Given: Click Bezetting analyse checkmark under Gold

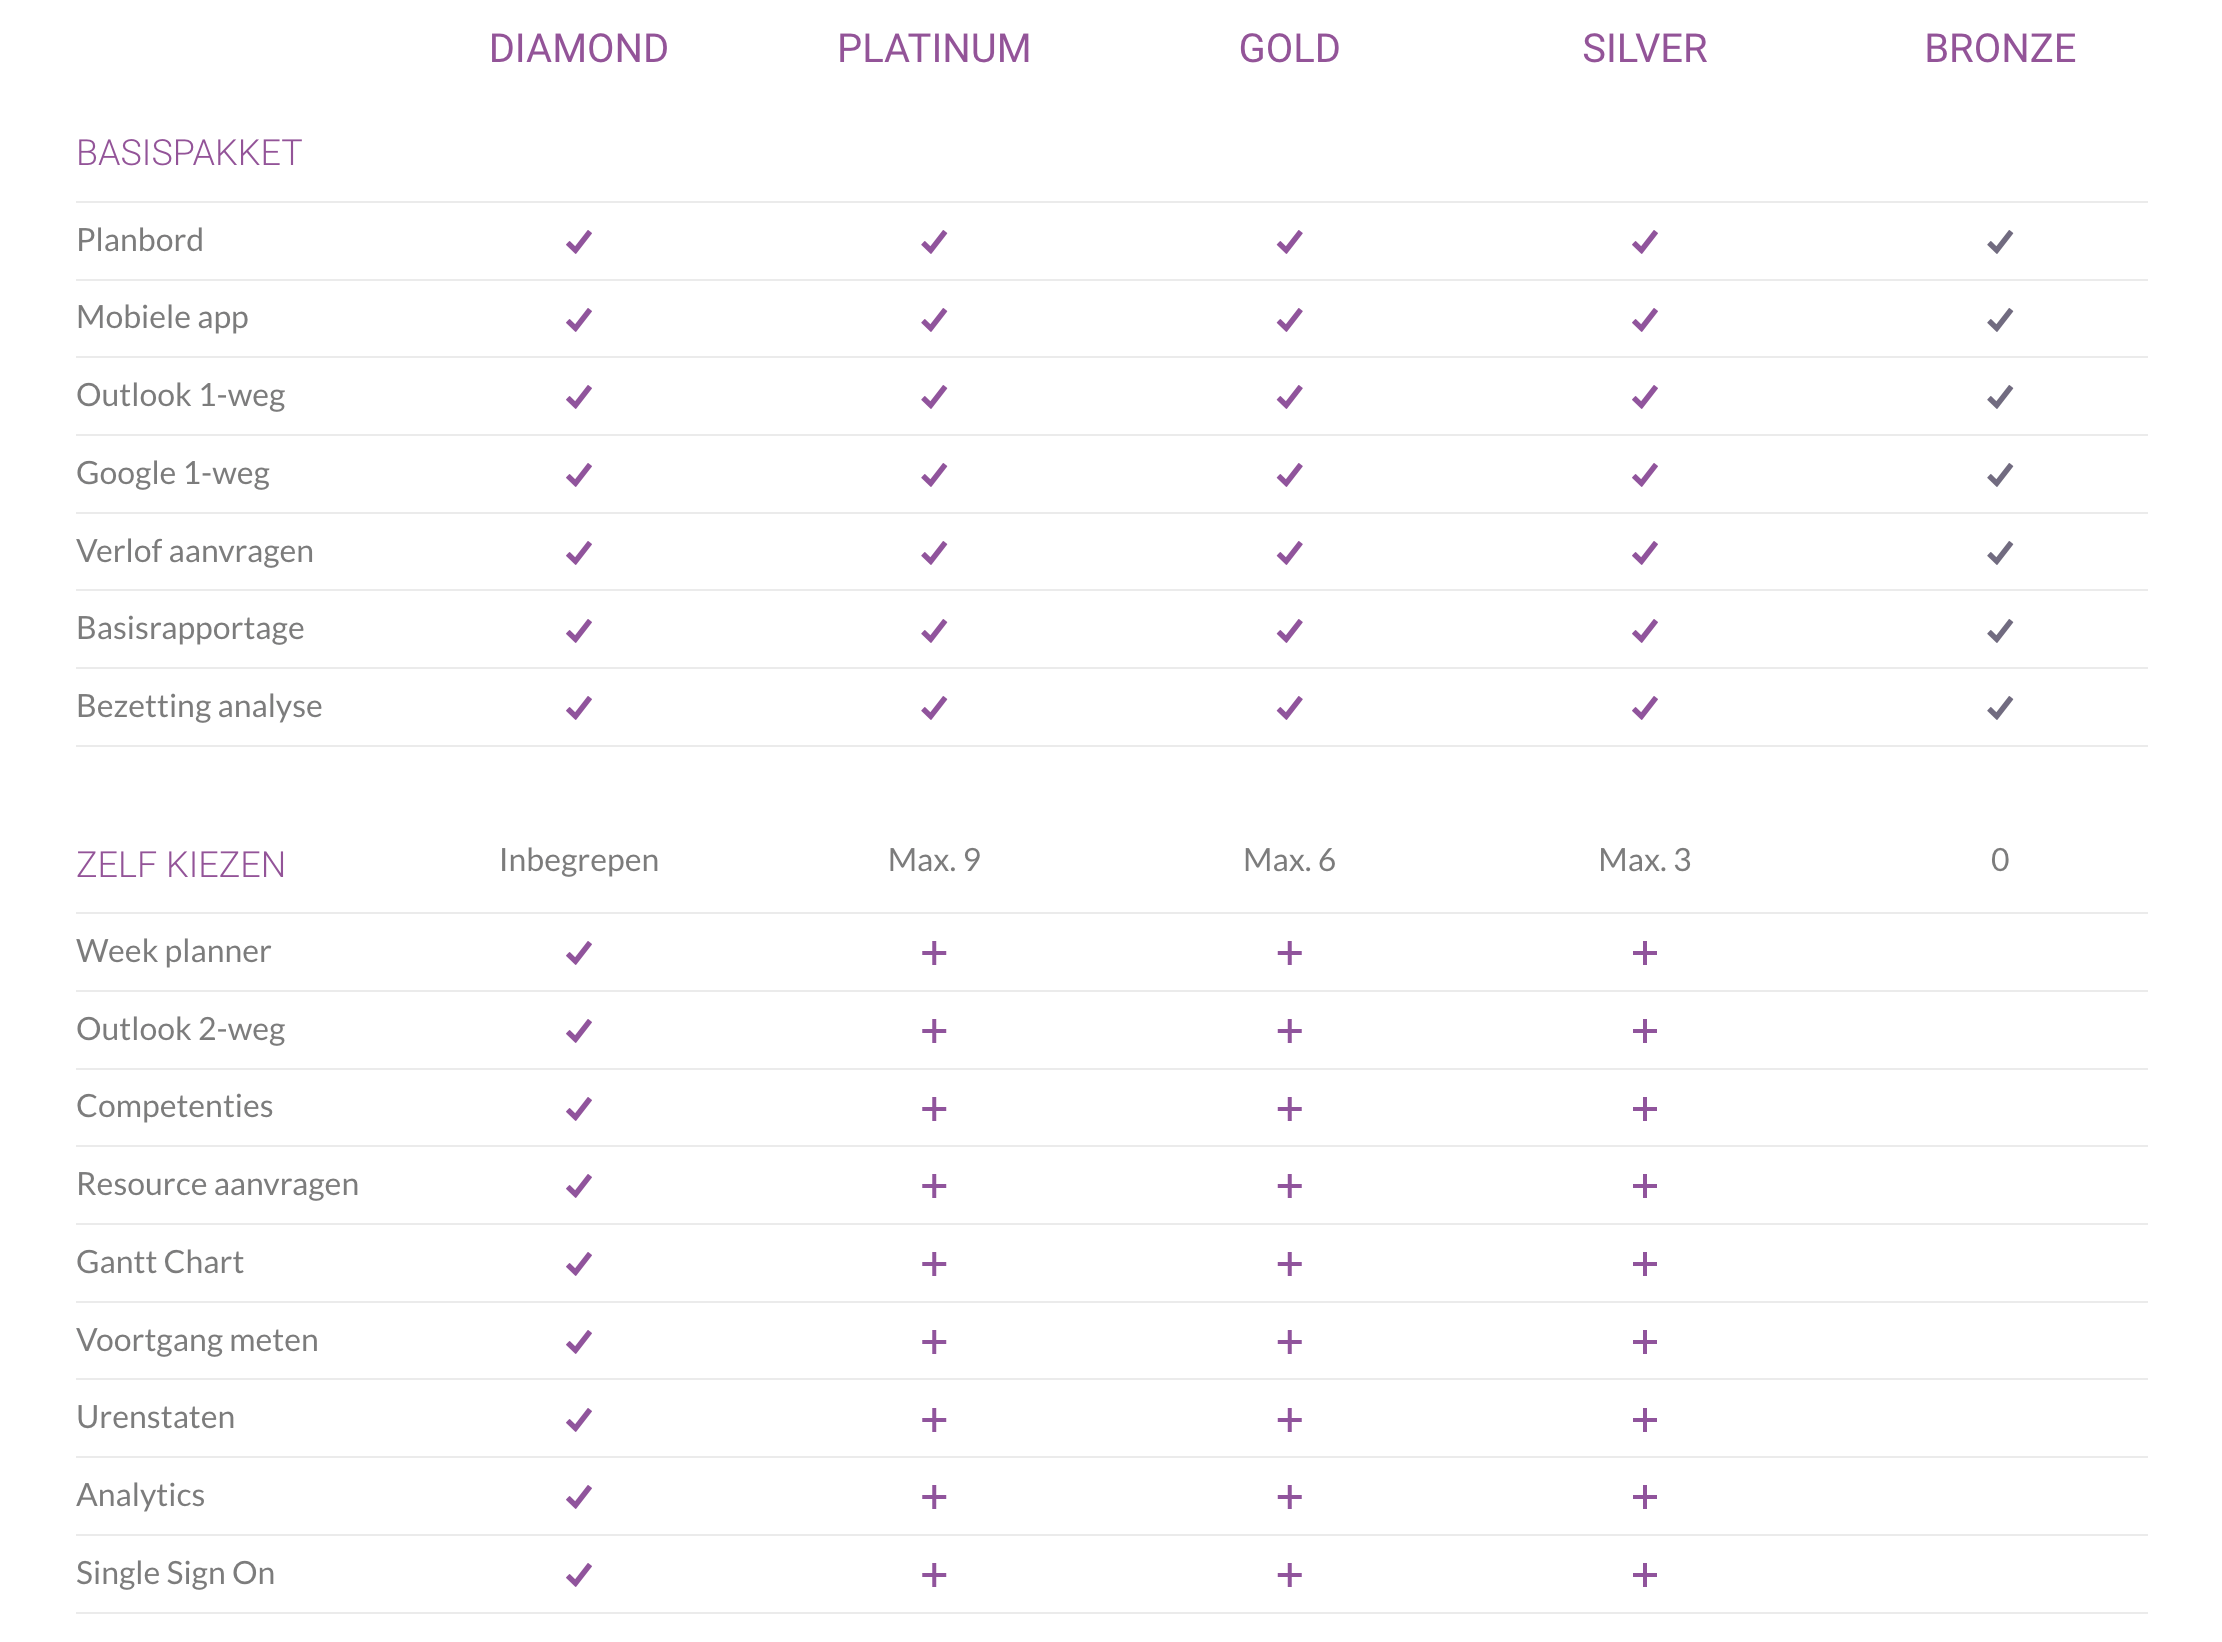Looking at the screenshot, I should (x=1289, y=708).
